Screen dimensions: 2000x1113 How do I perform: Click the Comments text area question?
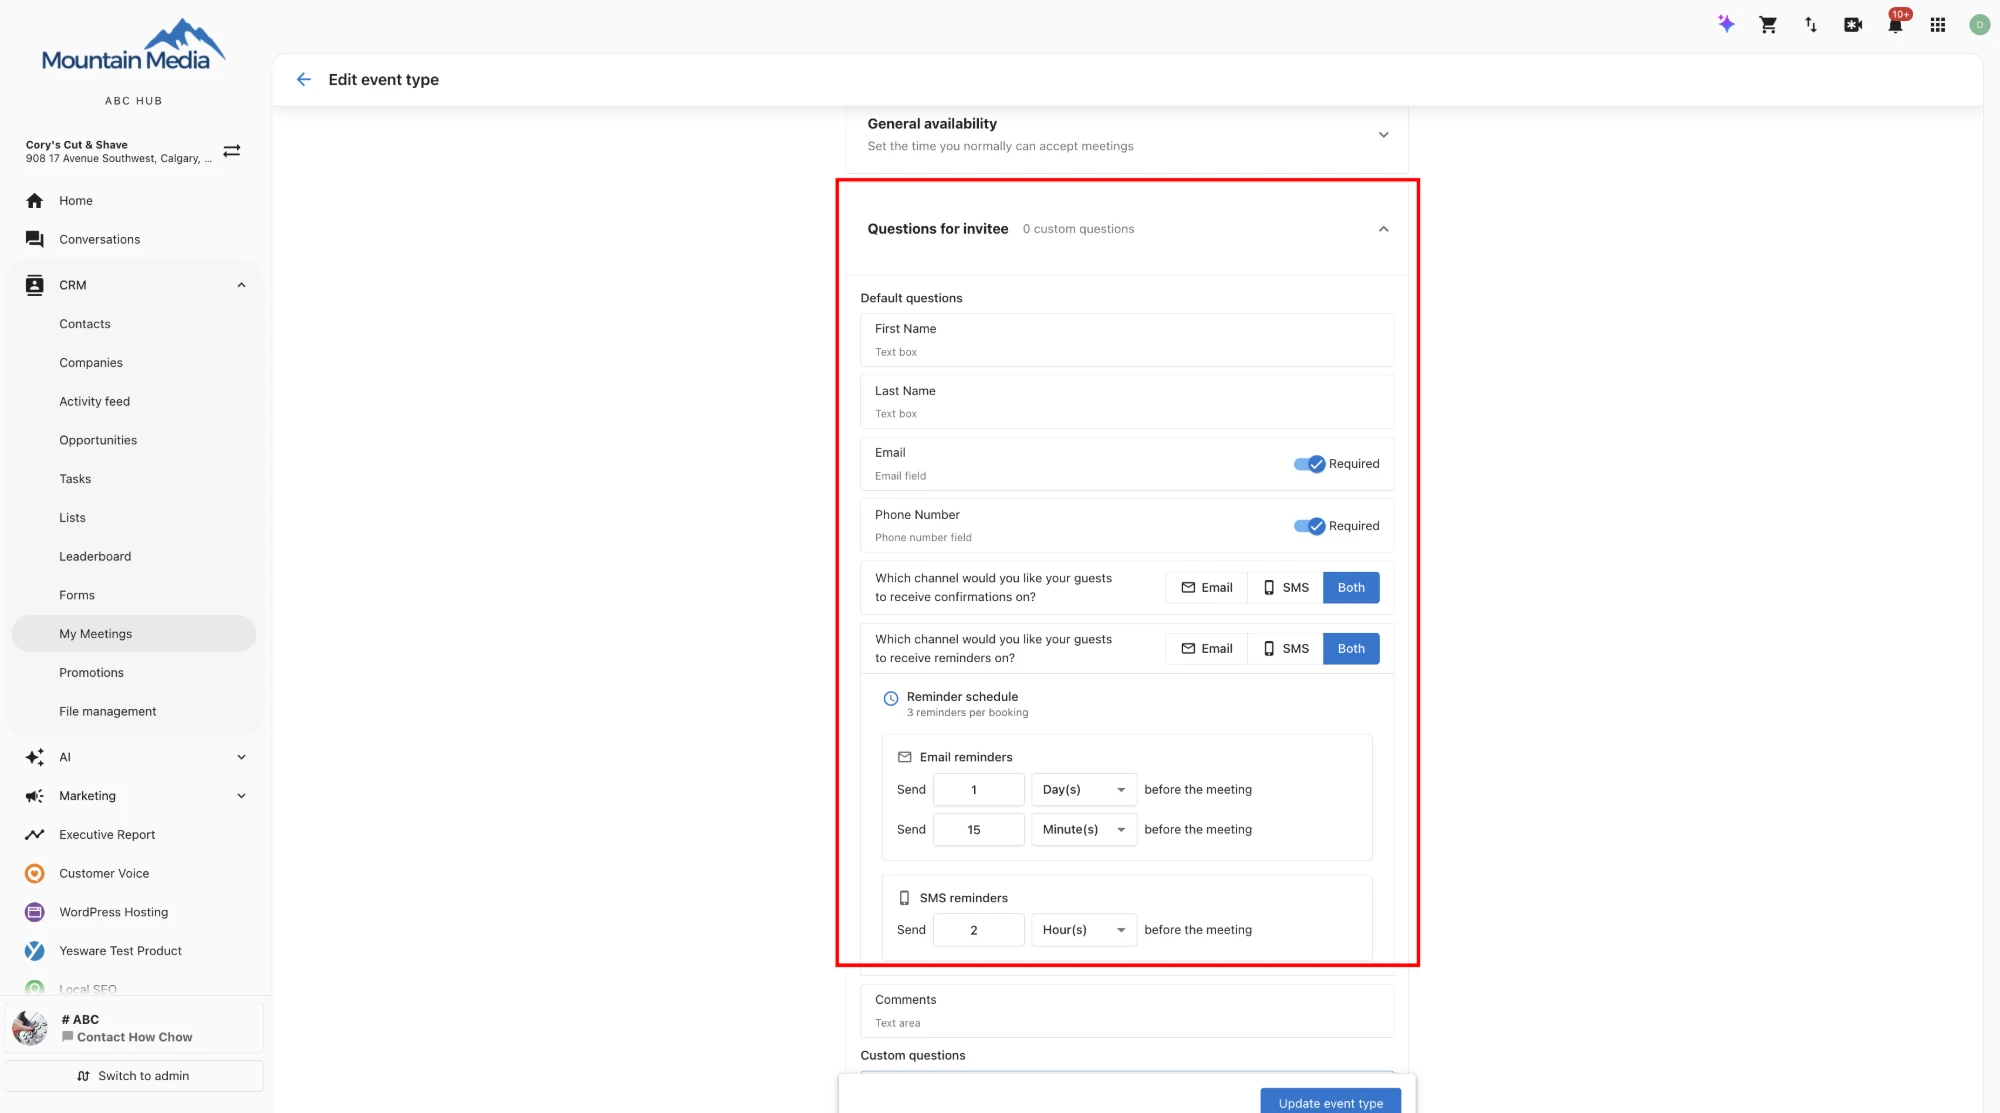(x=1127, y=1011)
